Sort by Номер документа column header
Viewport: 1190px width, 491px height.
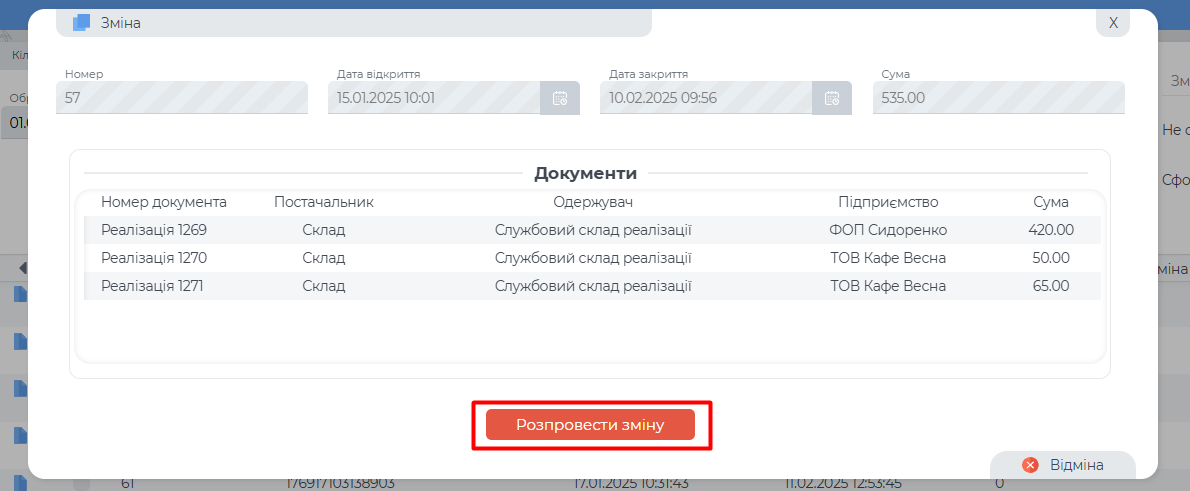164,202
